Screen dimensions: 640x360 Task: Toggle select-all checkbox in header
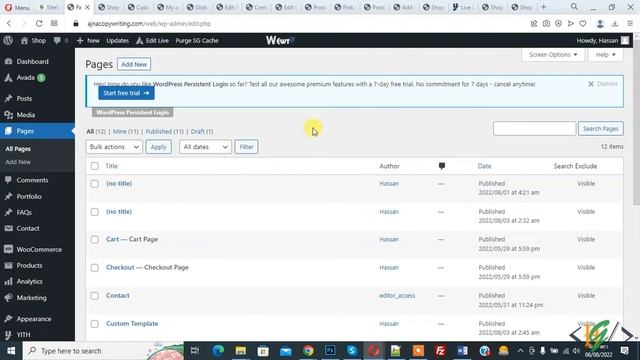95,166
